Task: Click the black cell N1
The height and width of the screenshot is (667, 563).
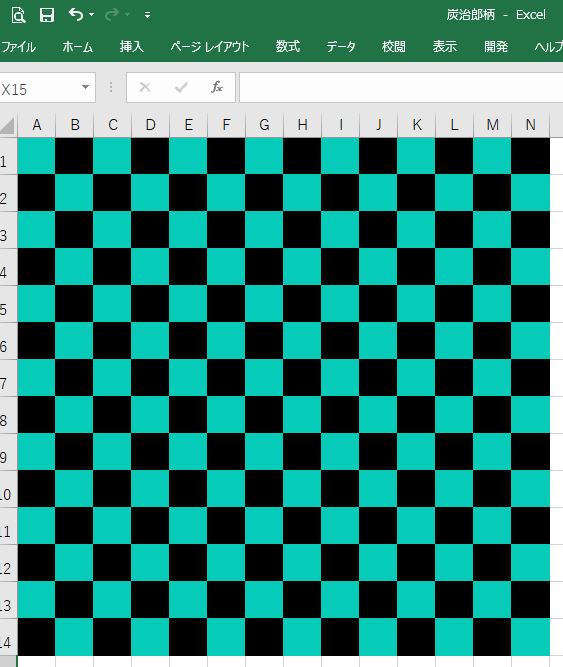Action: (530, 156)
